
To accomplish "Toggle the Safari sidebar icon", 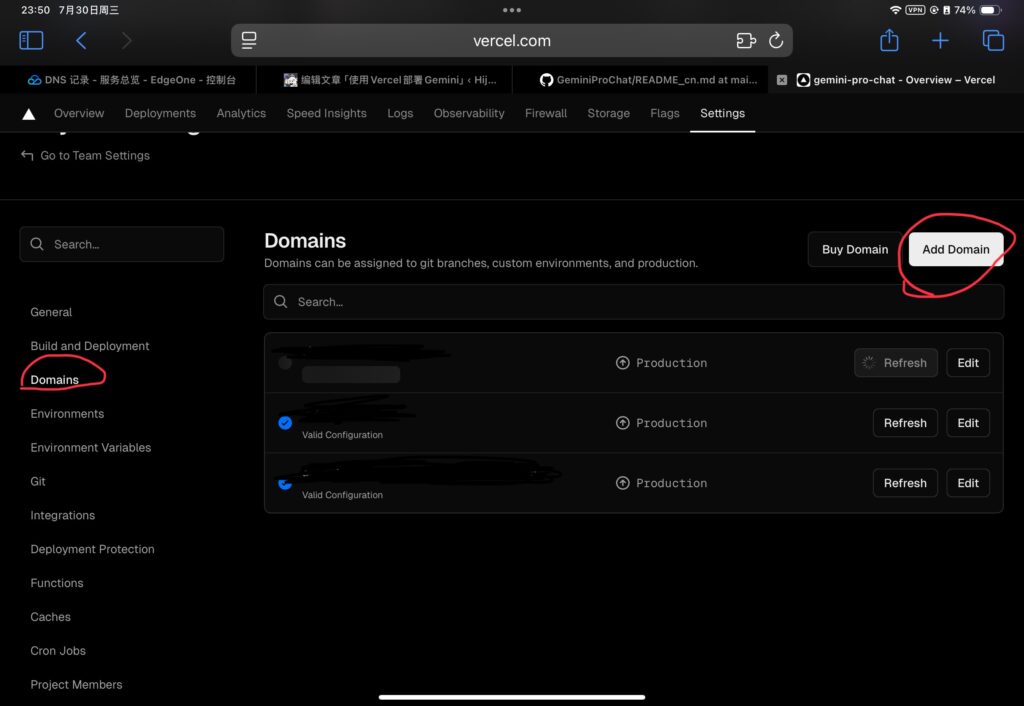I will pos(31,40).
